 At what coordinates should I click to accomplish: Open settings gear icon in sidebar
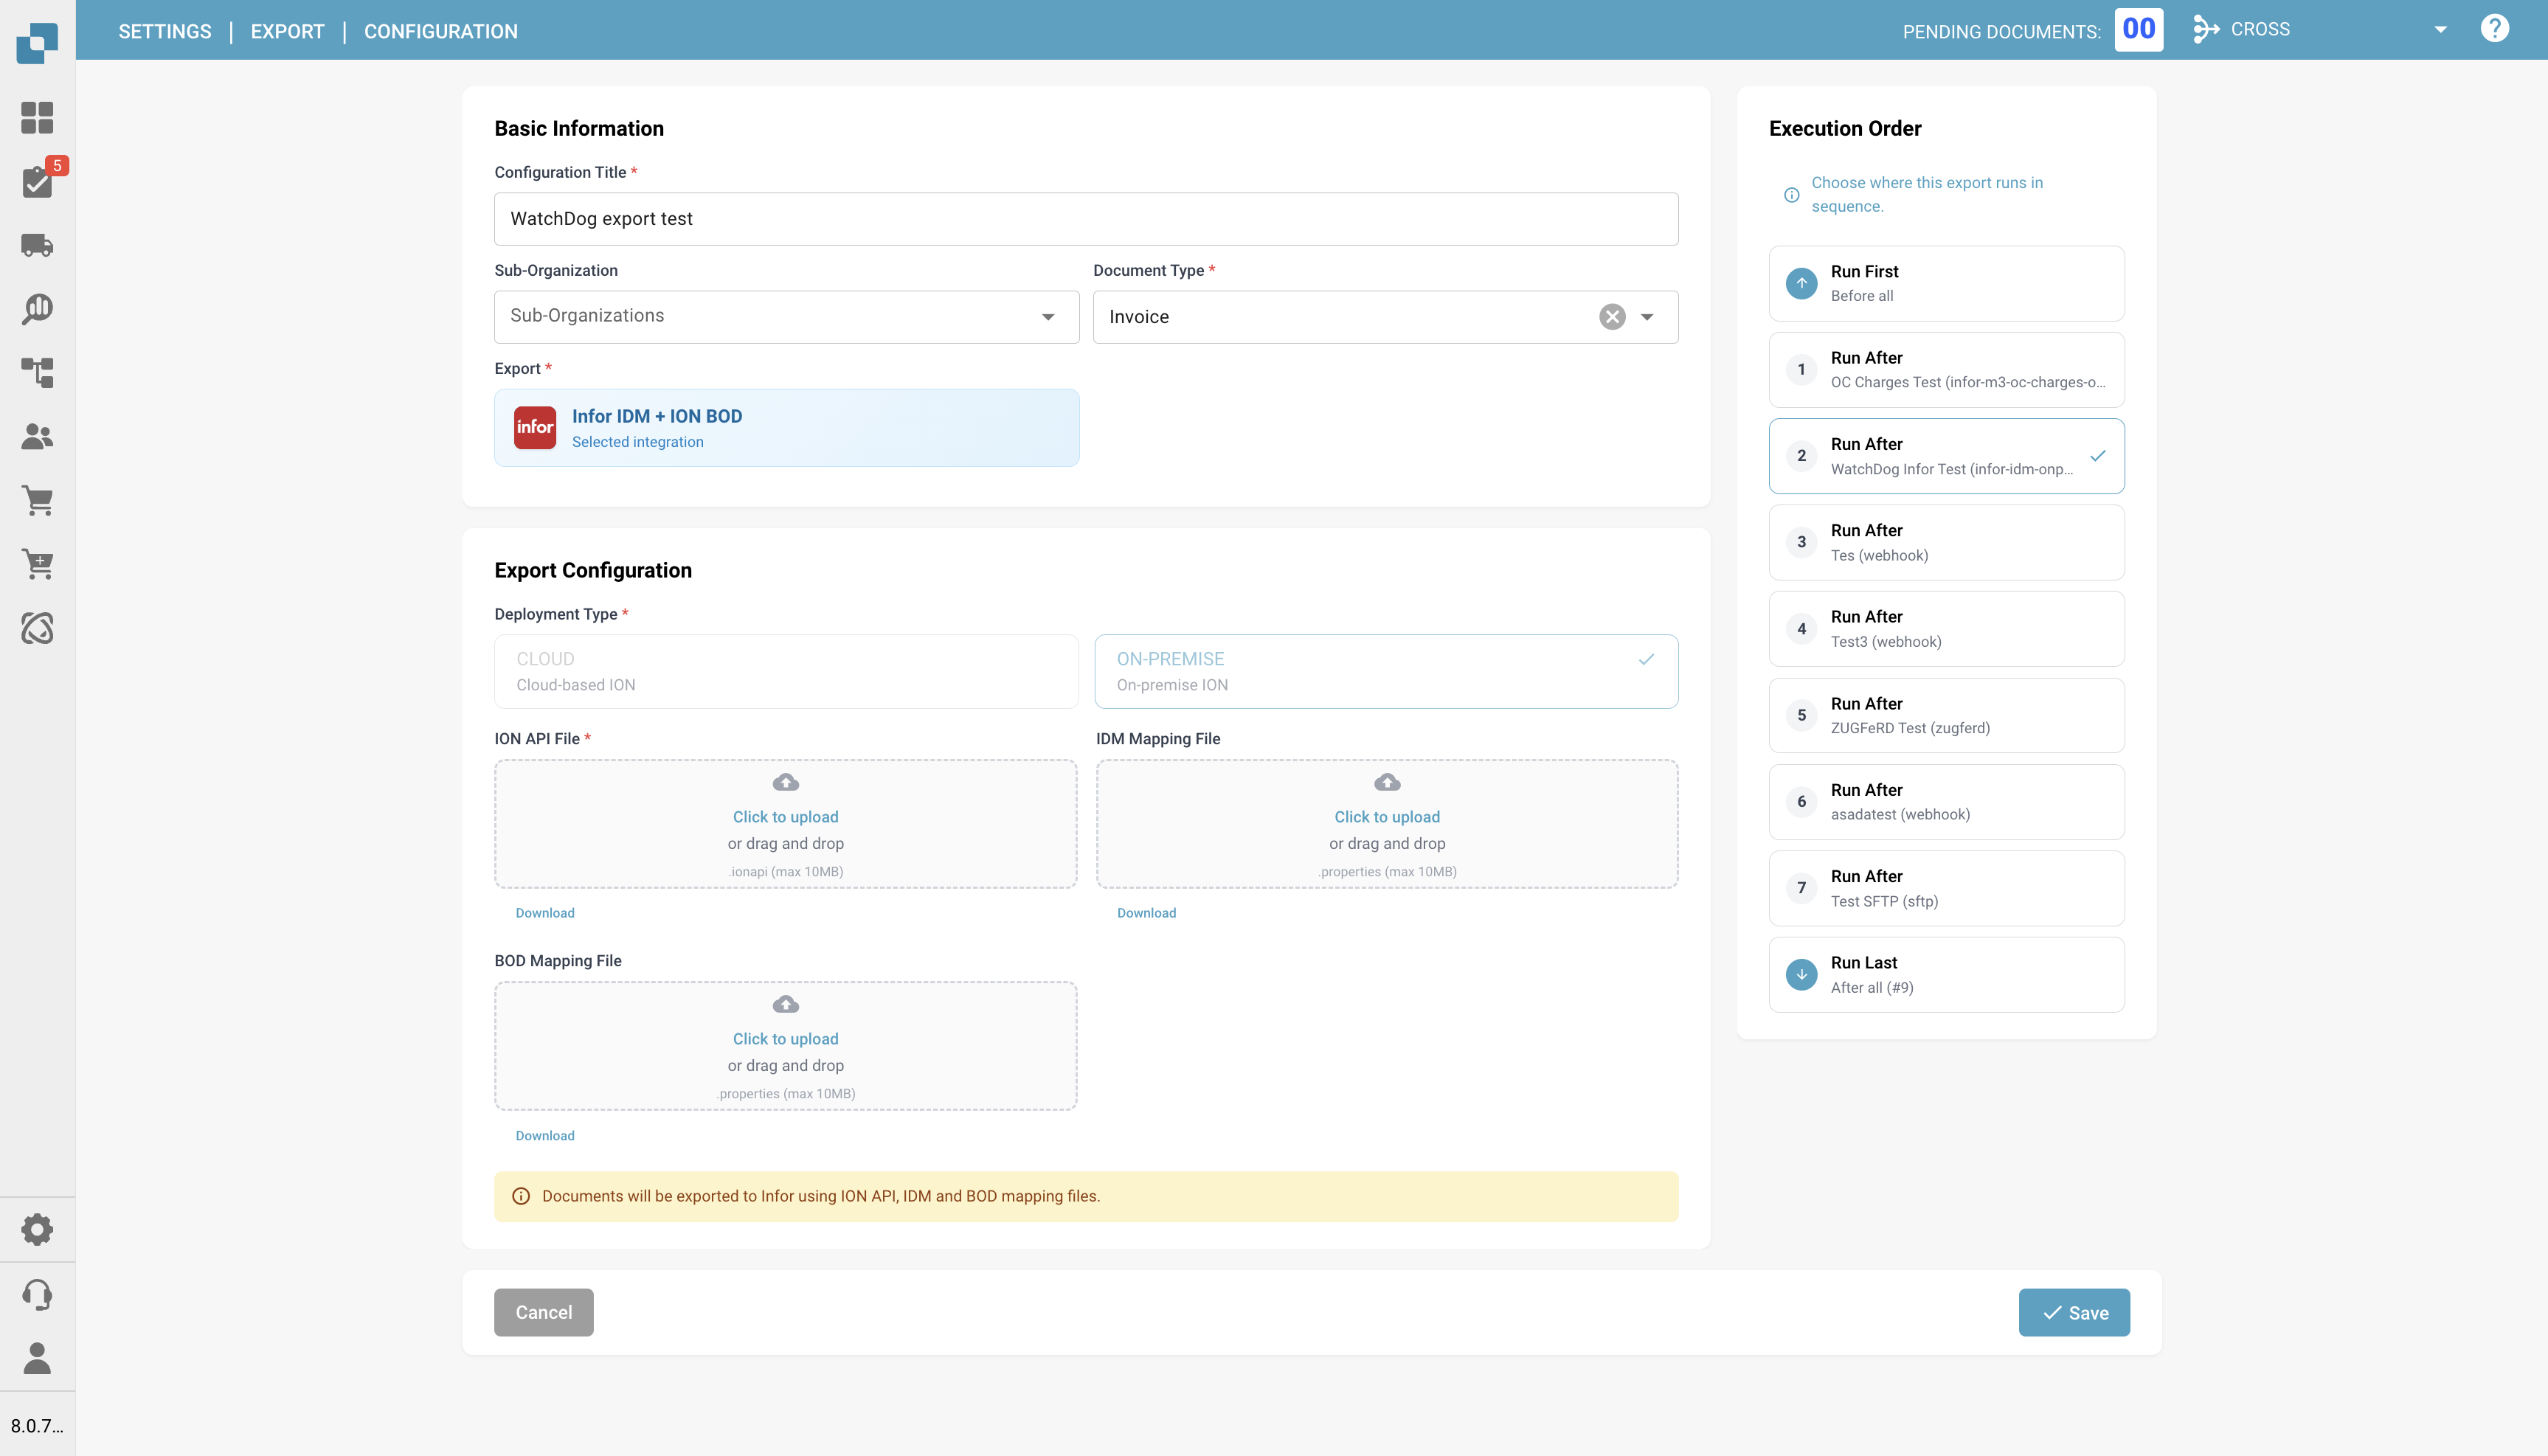(37, 1230)
